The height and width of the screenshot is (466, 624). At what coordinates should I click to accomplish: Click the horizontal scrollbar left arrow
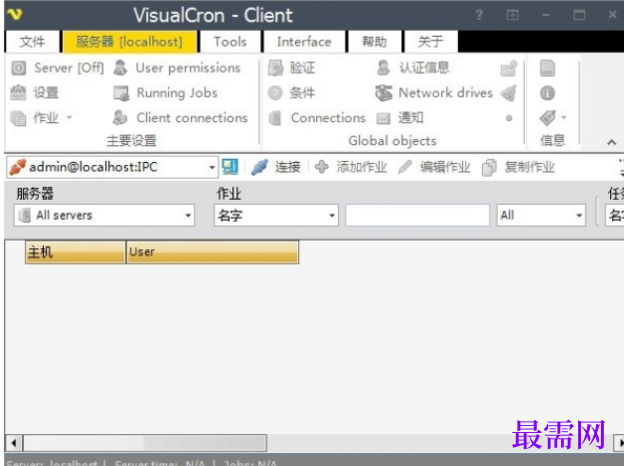pyautogui.click(x=14, y=443)
